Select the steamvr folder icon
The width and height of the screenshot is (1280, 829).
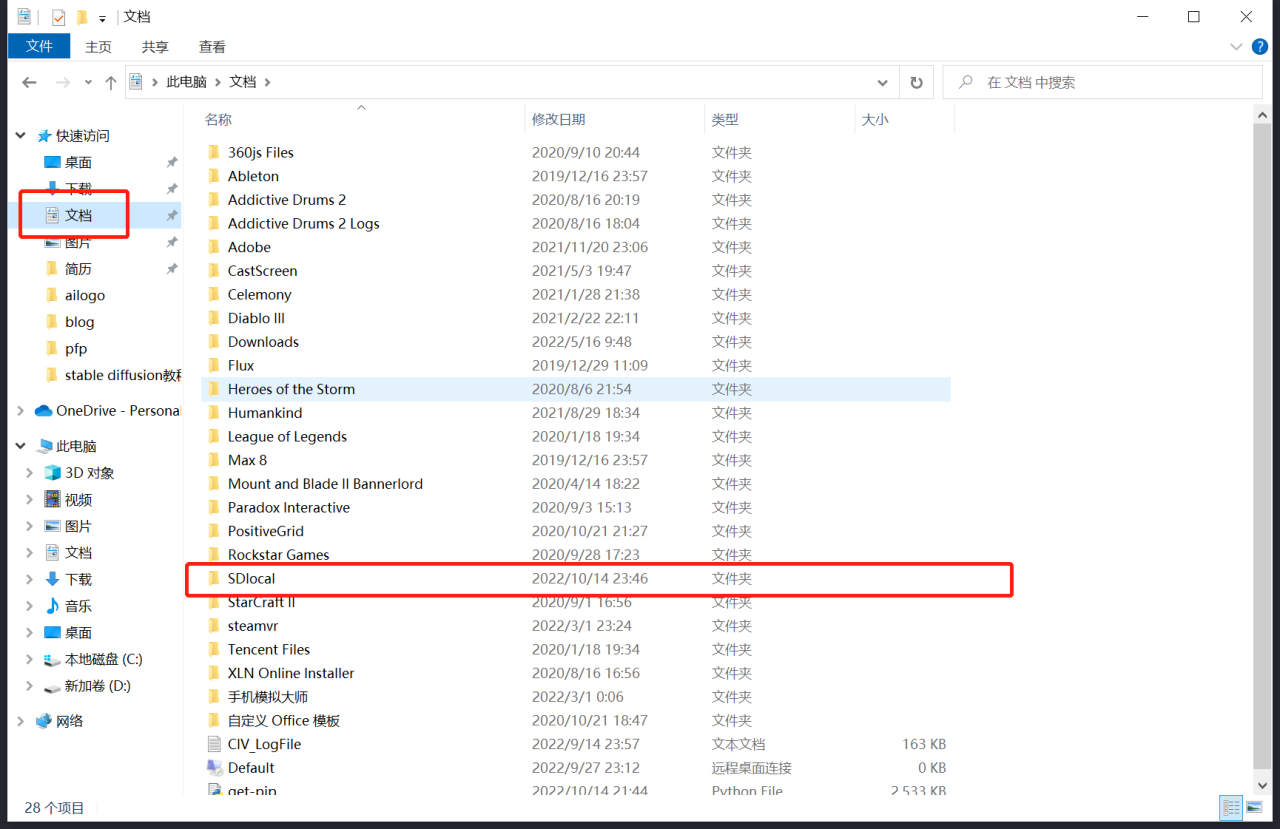tap(213, 626)
